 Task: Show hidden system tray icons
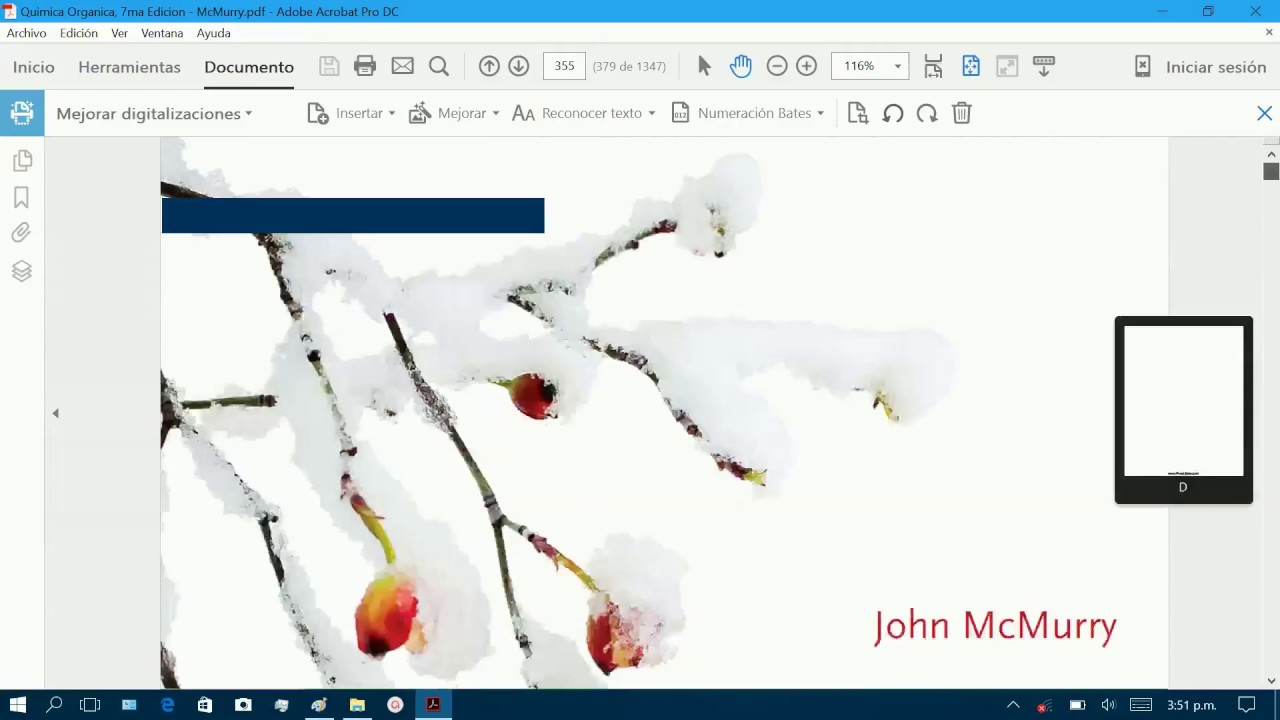click(1013, 705)
